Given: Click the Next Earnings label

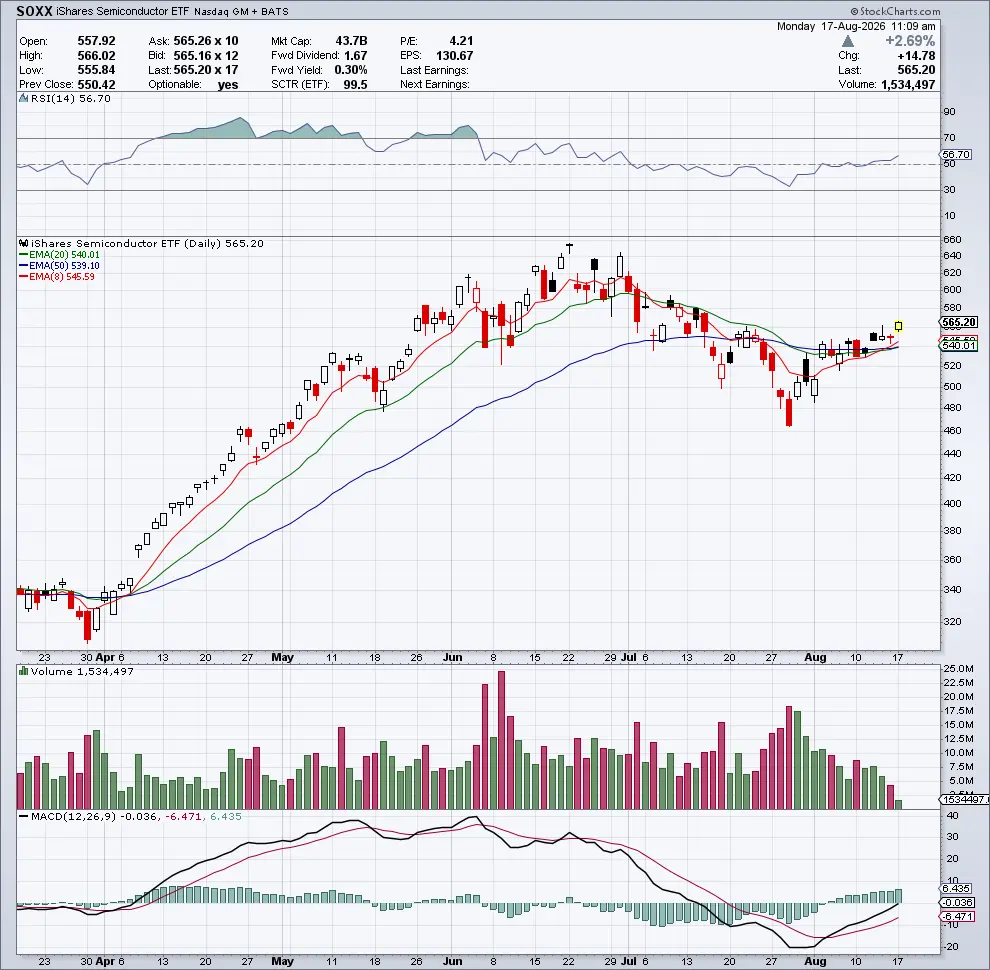Looking at the screenshot, I should tap(434, 84).
